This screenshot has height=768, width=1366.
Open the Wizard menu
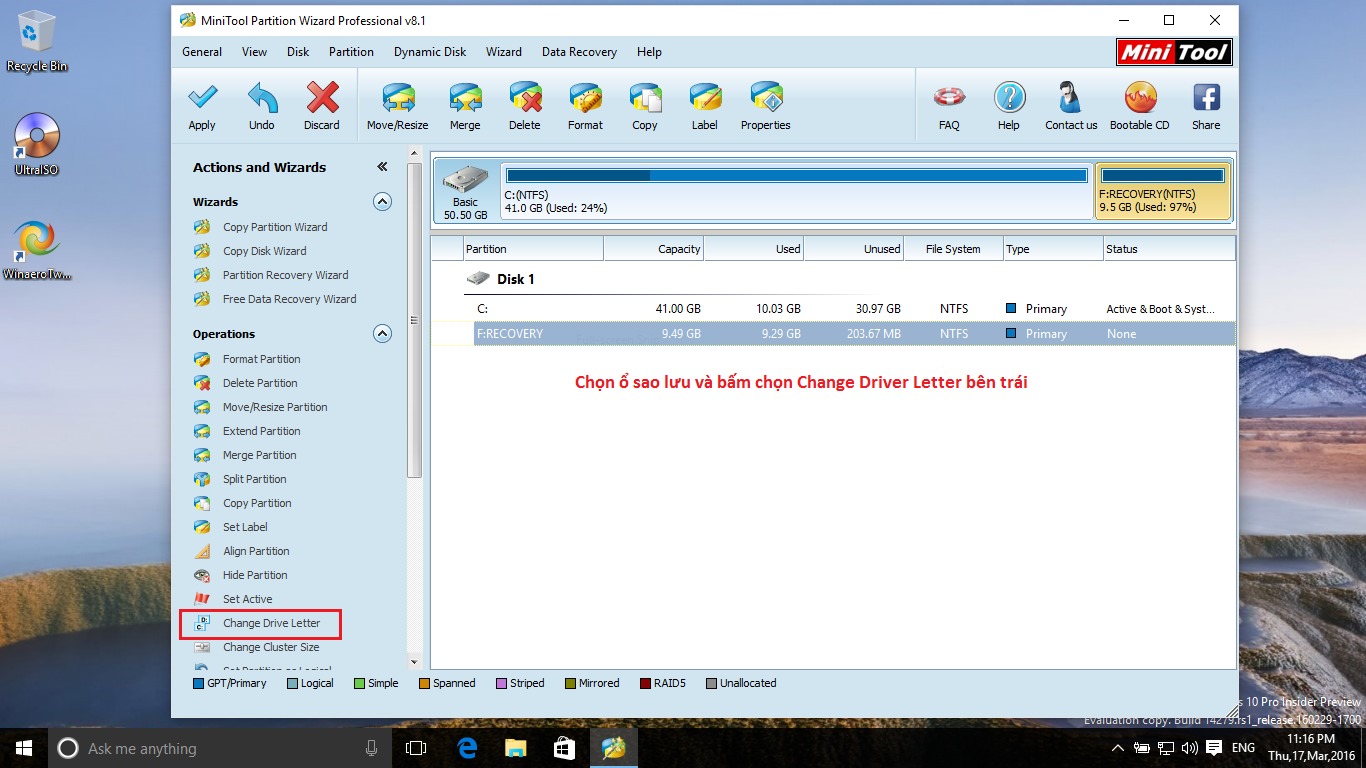coord(504,52)
